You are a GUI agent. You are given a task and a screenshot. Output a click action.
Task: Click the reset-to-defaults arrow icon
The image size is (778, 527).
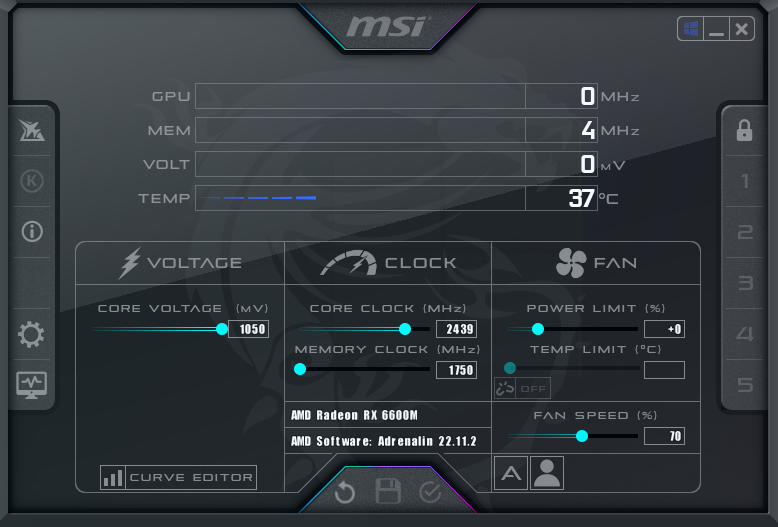[x=345, y=493]
